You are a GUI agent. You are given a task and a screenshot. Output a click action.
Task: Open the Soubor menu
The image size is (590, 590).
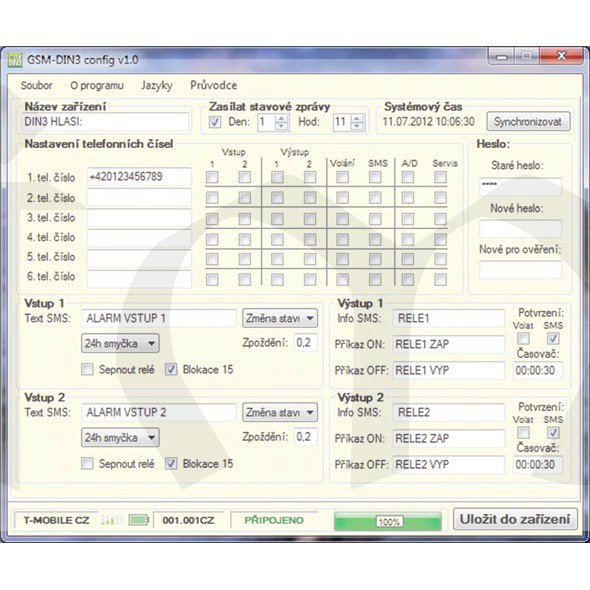tap(36, 85)
